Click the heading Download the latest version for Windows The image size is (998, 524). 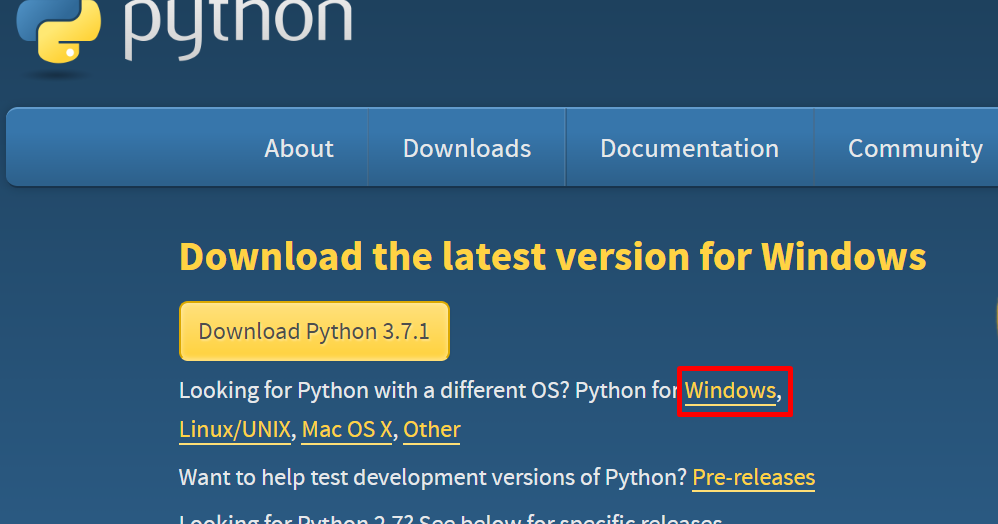pos(552,256)
